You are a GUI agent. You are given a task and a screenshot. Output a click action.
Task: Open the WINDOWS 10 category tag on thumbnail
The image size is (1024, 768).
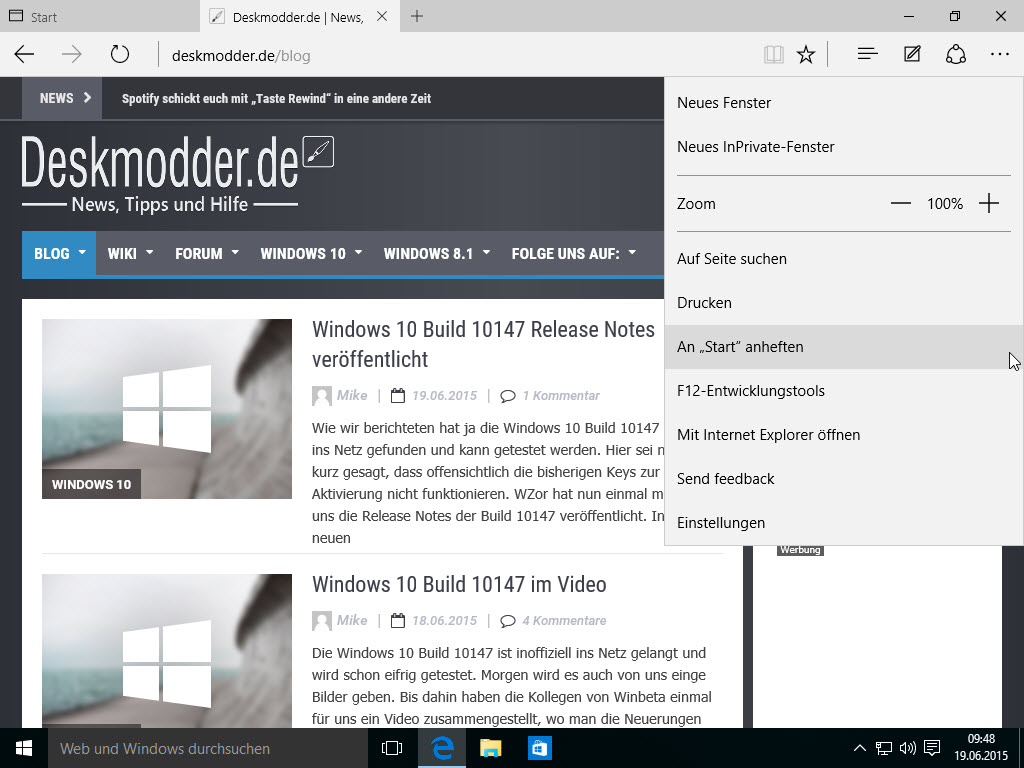[x=91, y=484]
